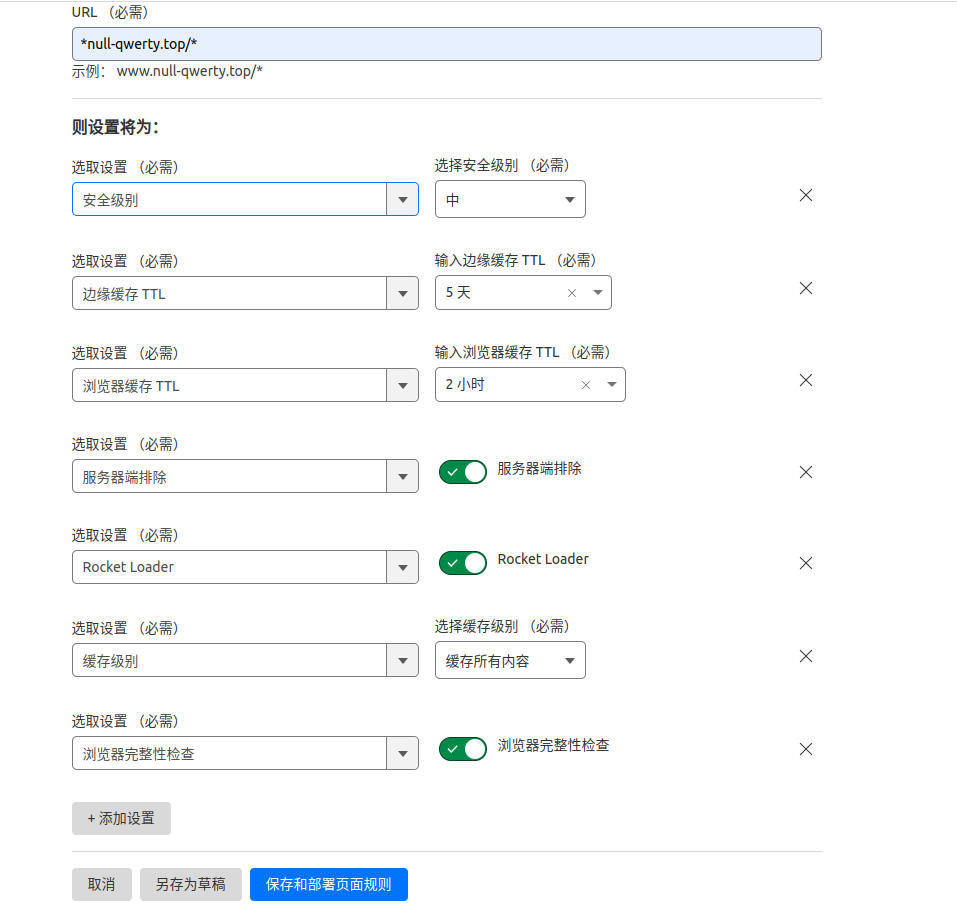Image resolution: width=957 pixels, height=920 pixels.
Task: Clear the 2 小时 browser cache TTL value
Action: point(585,384)
